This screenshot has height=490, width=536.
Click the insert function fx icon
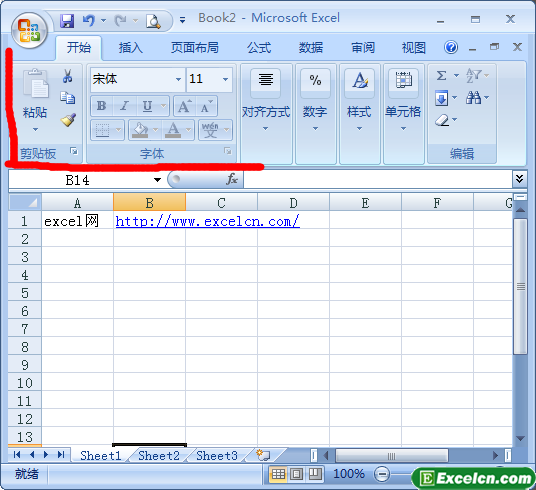click(x=231, y=179)
